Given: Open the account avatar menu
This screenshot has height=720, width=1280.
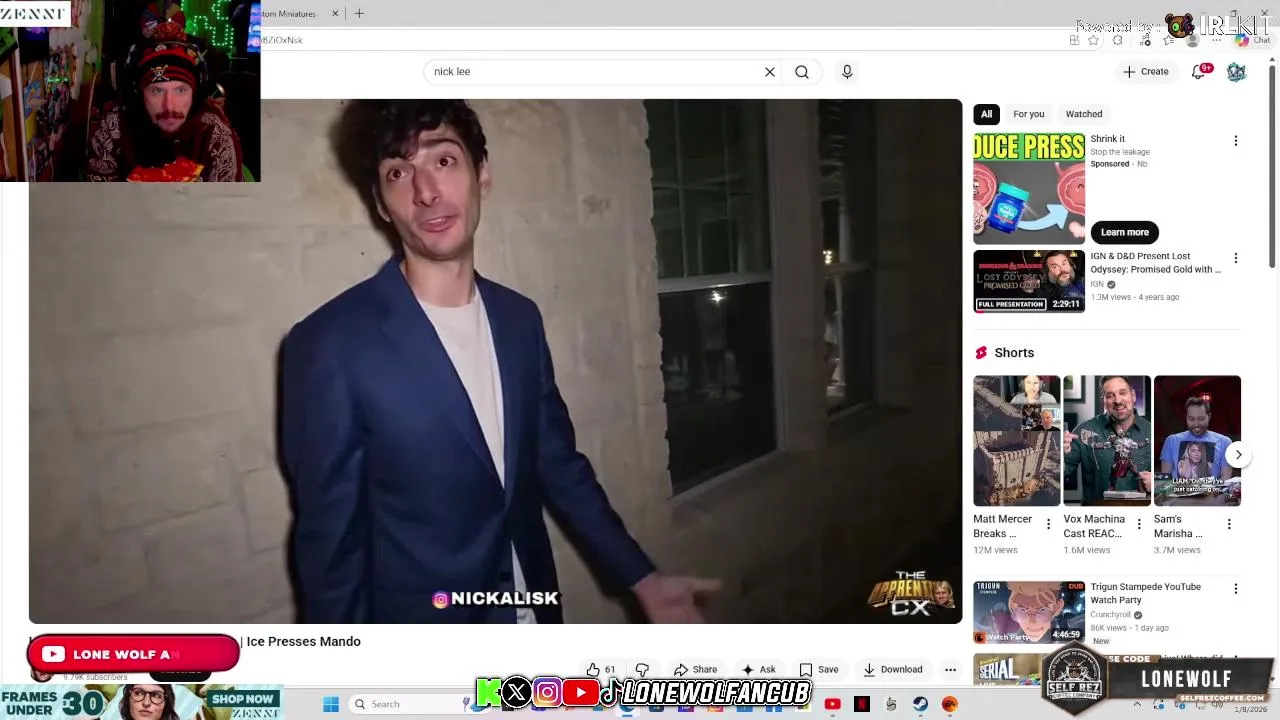Looking at the screenshot, I should (x=1237, y=72).
